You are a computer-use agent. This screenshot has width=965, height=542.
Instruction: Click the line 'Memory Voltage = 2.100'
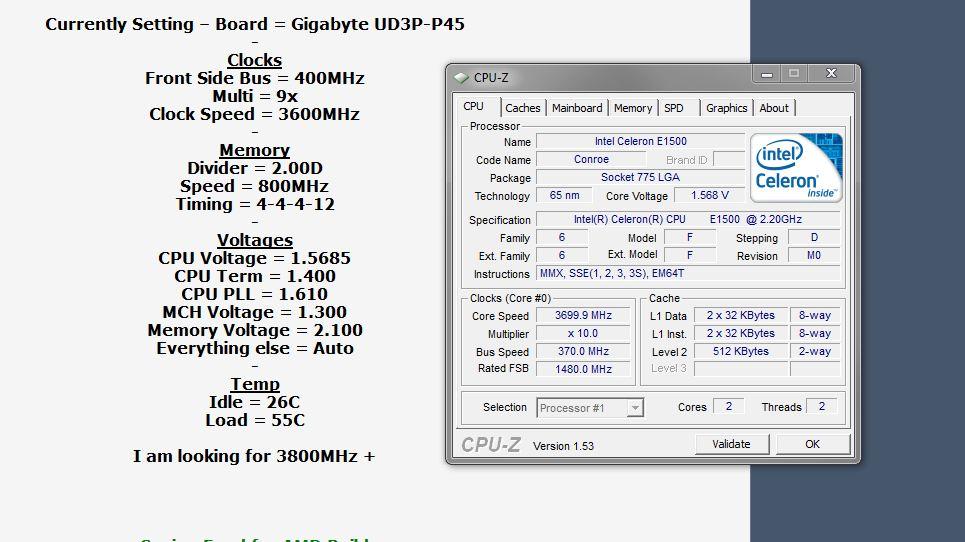(255, 330)
